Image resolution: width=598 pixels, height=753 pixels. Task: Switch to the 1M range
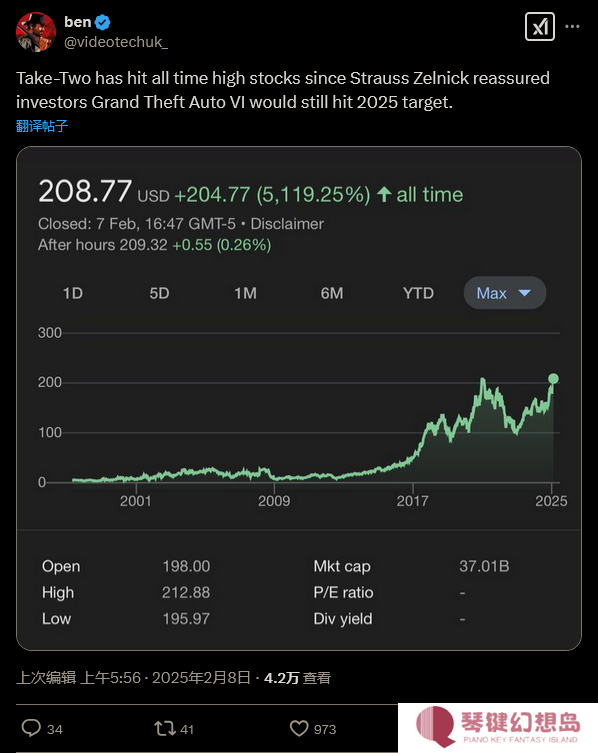(x=245, y=293)
